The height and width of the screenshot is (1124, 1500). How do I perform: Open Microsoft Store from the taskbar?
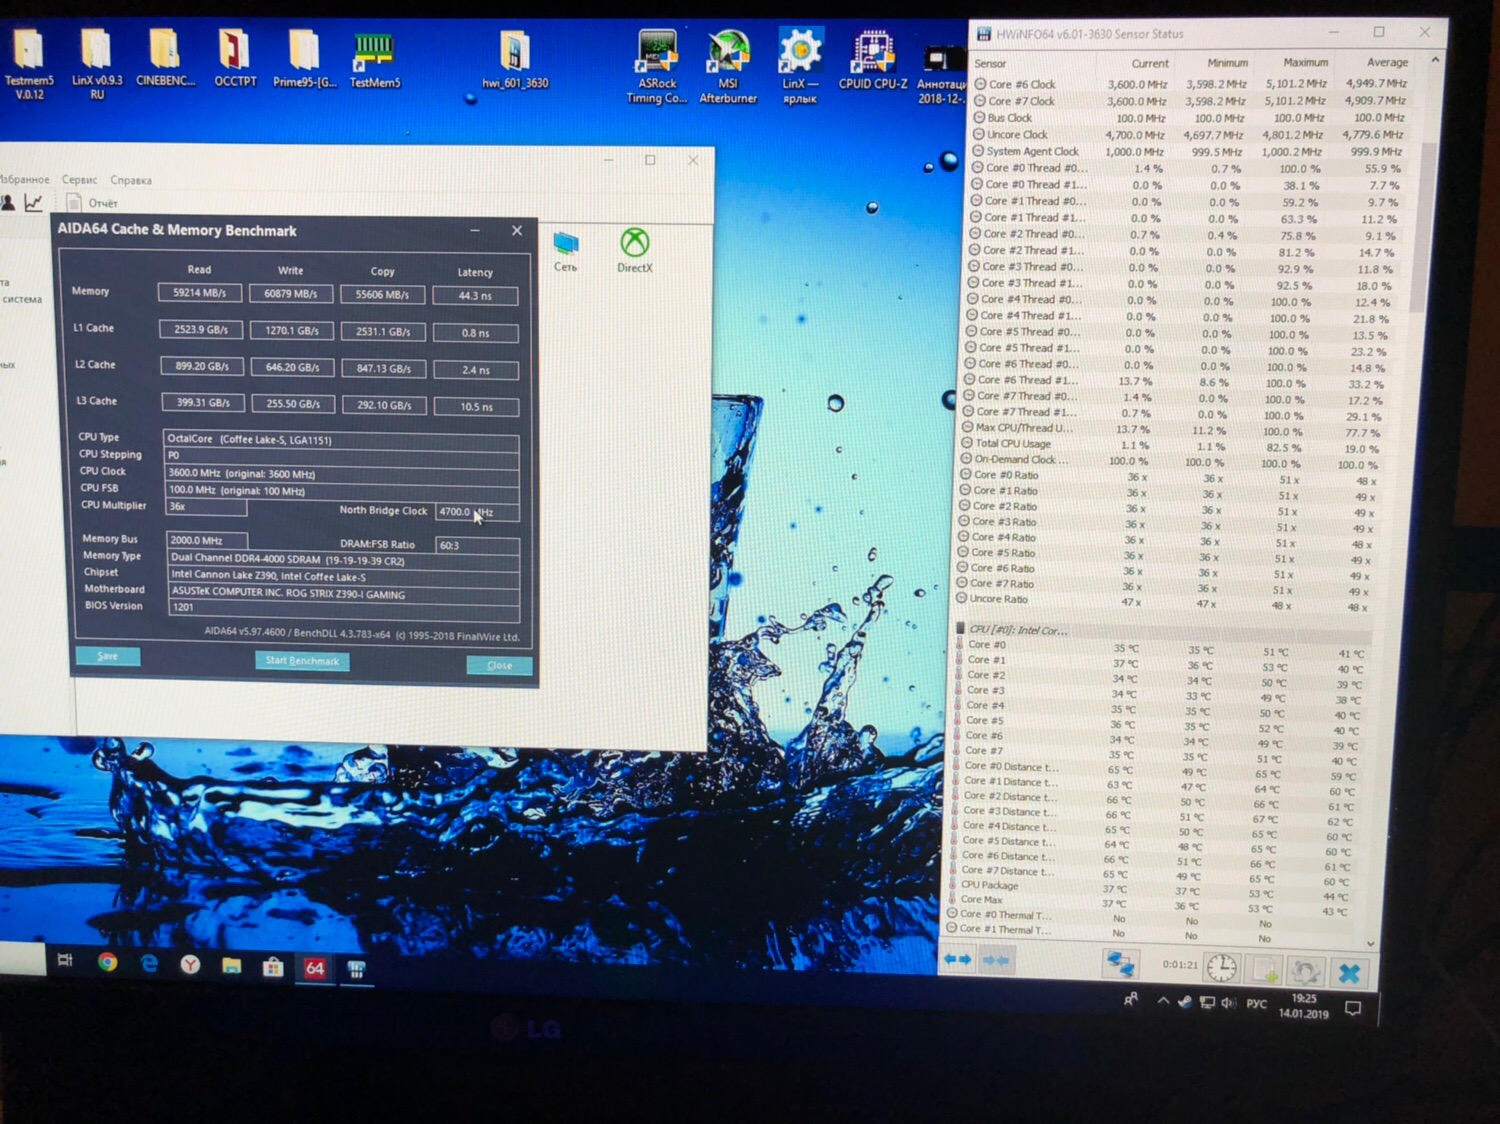[x=272, y=967]
